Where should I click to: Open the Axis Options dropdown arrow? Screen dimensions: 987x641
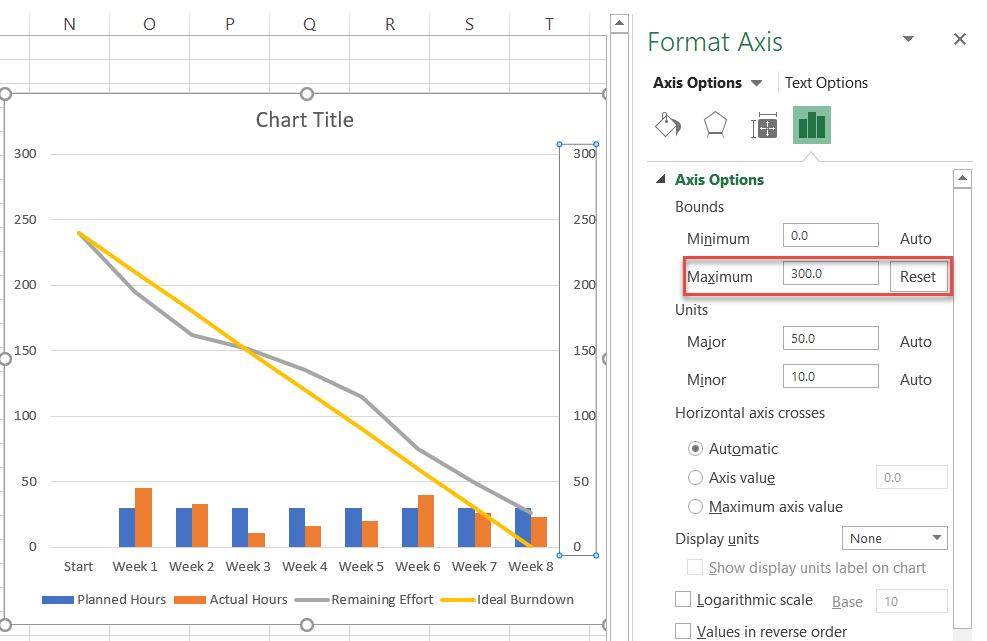[757, 83]
